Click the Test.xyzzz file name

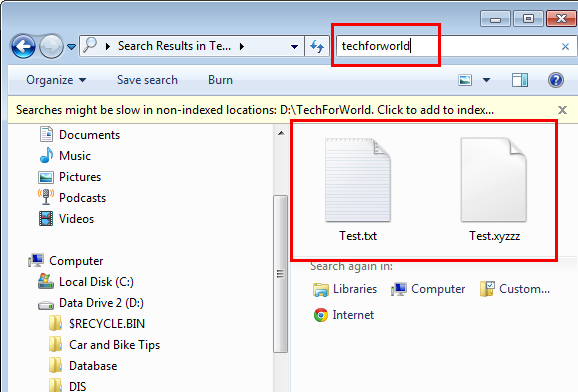click(x=494, y=236)
